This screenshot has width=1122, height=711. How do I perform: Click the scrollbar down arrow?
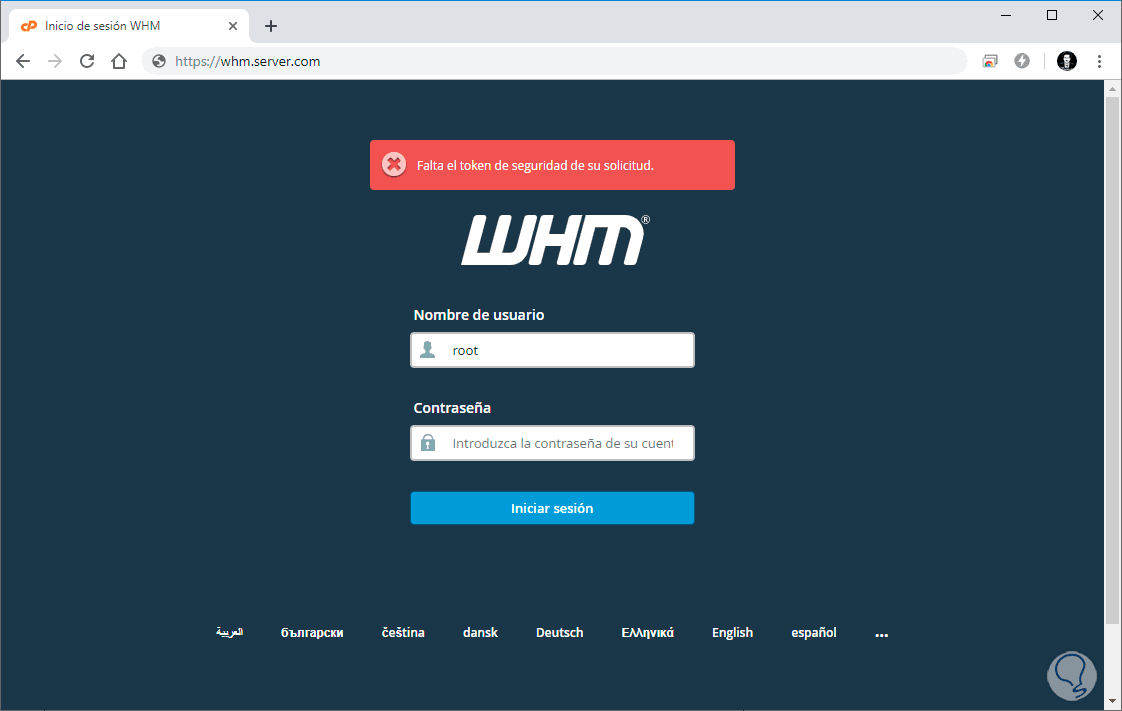[x=1112, y=702]
